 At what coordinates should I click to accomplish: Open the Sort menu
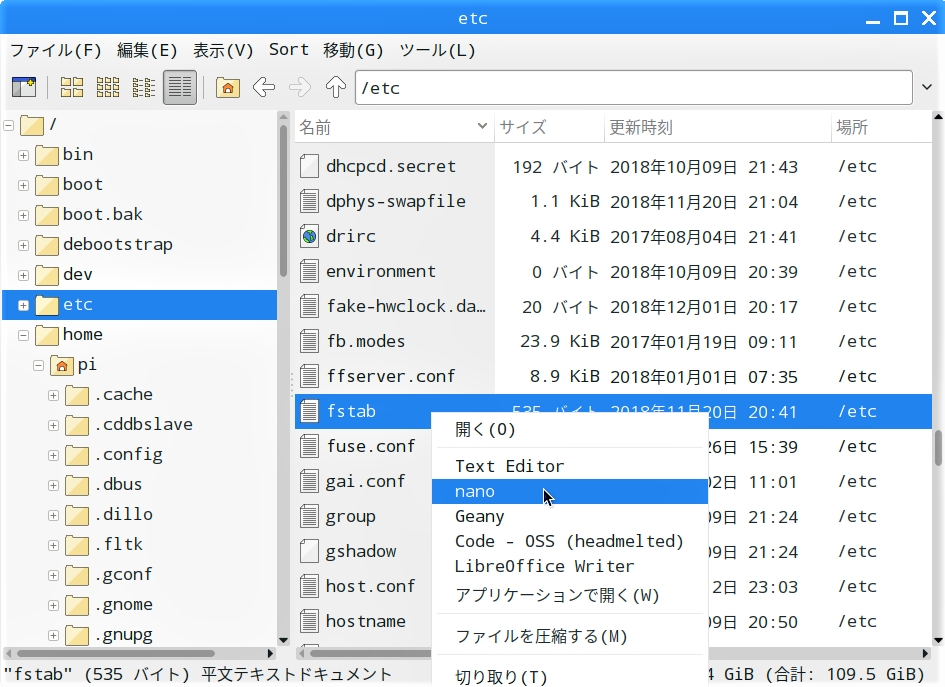coord(289,50)
